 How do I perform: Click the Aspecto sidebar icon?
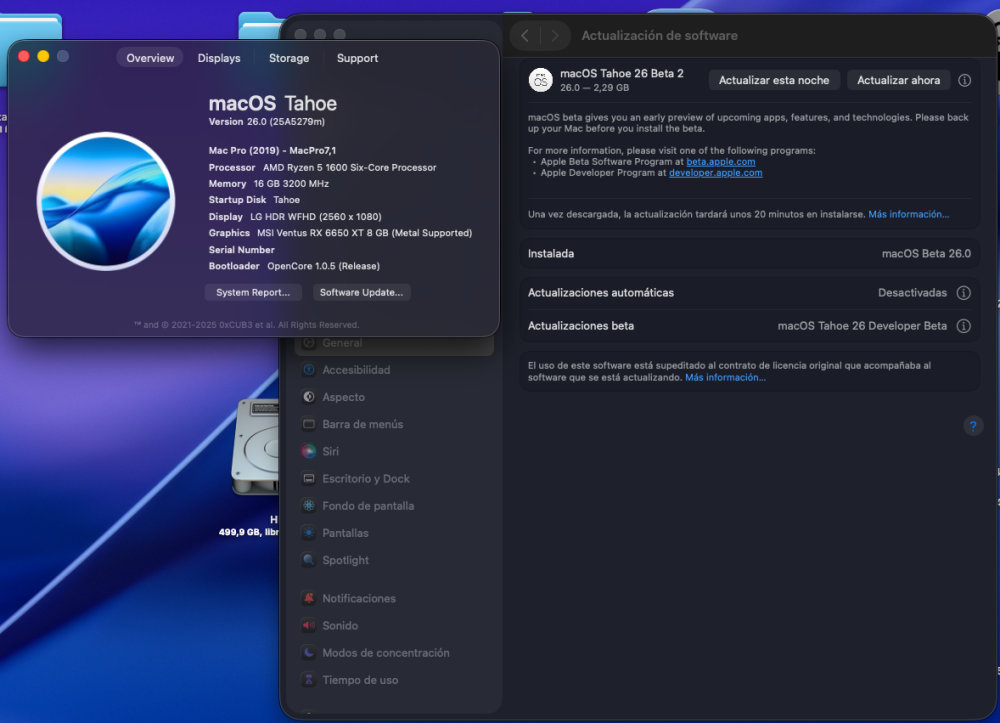pos(309,397)
